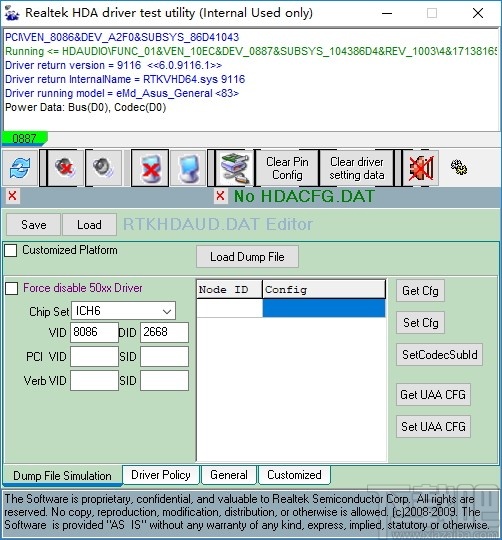Click the monitor with red X icon
This screenshot has width=502, height=540.
(150, 168)
